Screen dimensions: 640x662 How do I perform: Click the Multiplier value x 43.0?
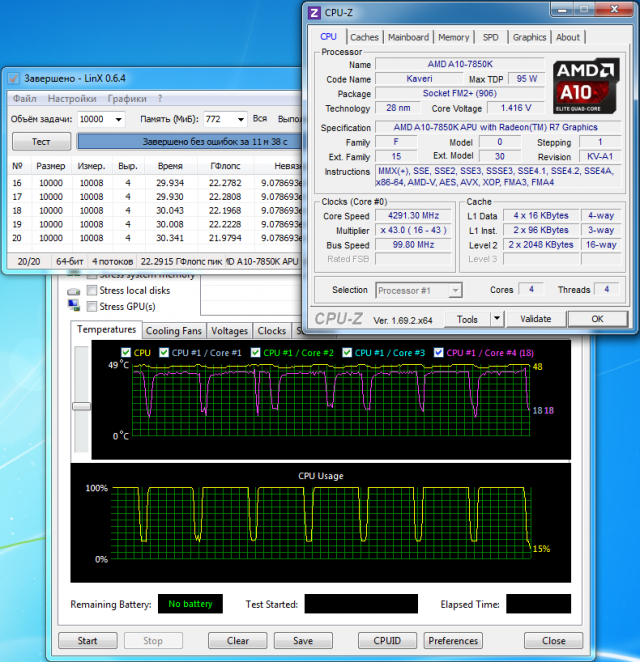(413, 230)
